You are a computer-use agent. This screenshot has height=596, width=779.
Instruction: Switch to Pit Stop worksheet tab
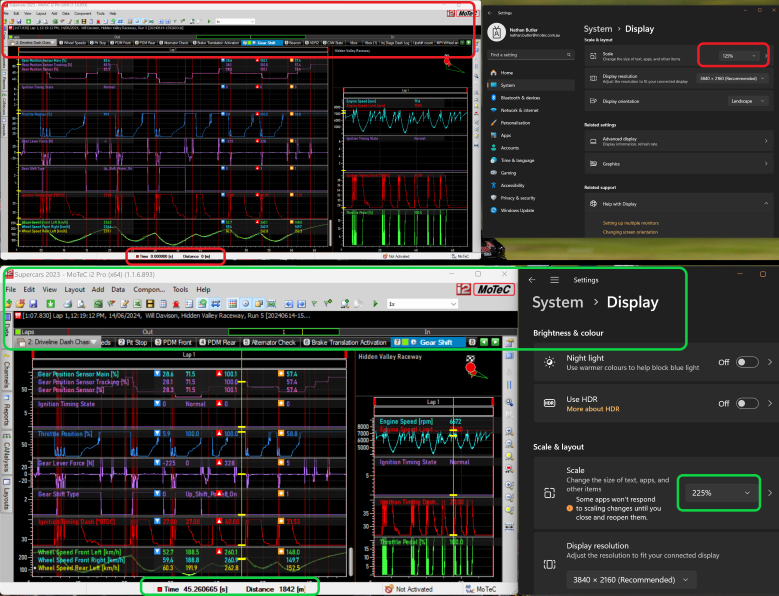133,342
